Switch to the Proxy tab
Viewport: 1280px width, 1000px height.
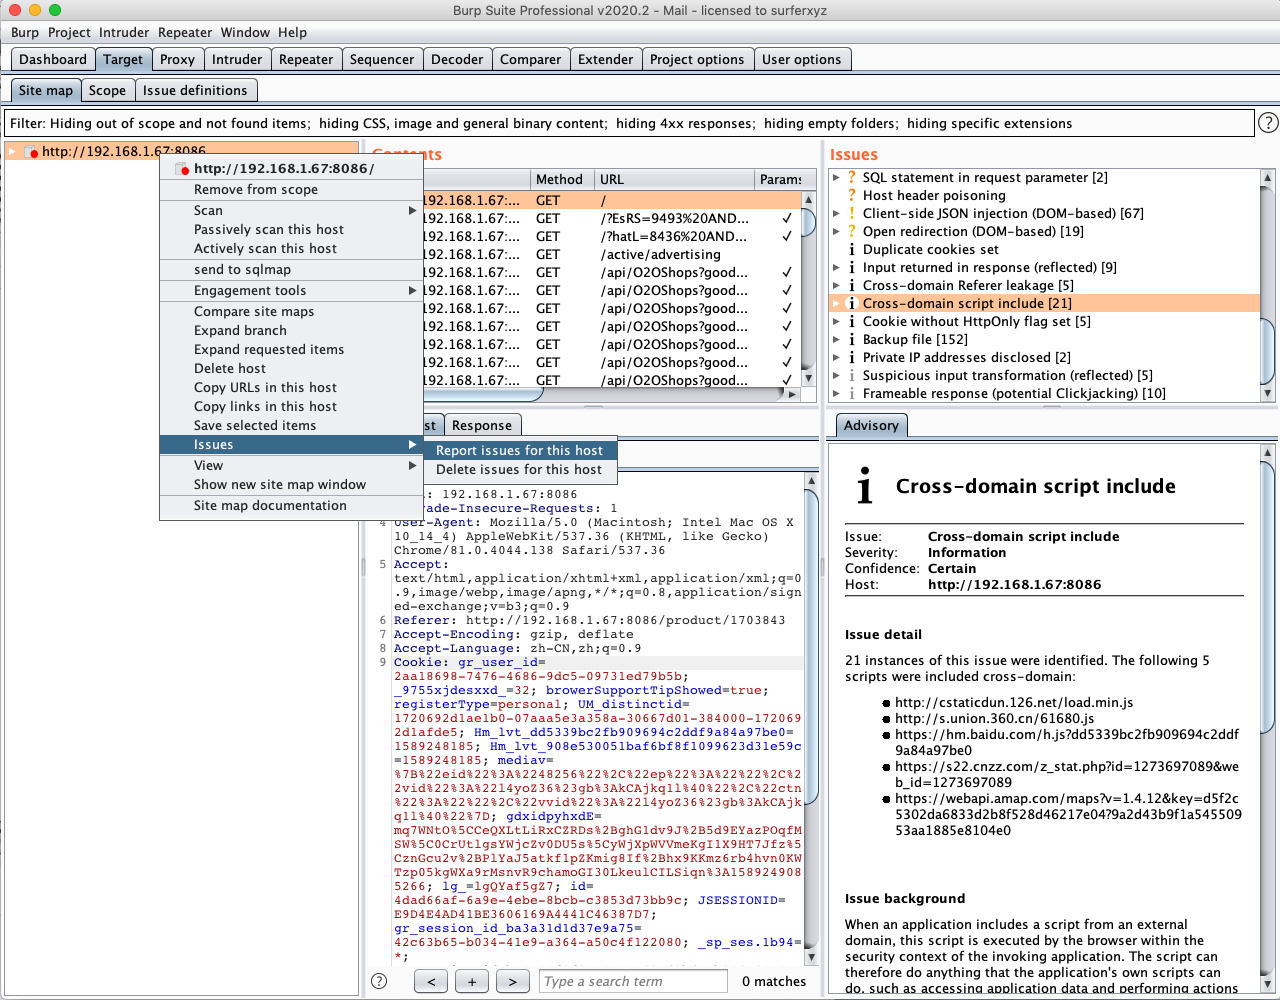coord(177,59)
